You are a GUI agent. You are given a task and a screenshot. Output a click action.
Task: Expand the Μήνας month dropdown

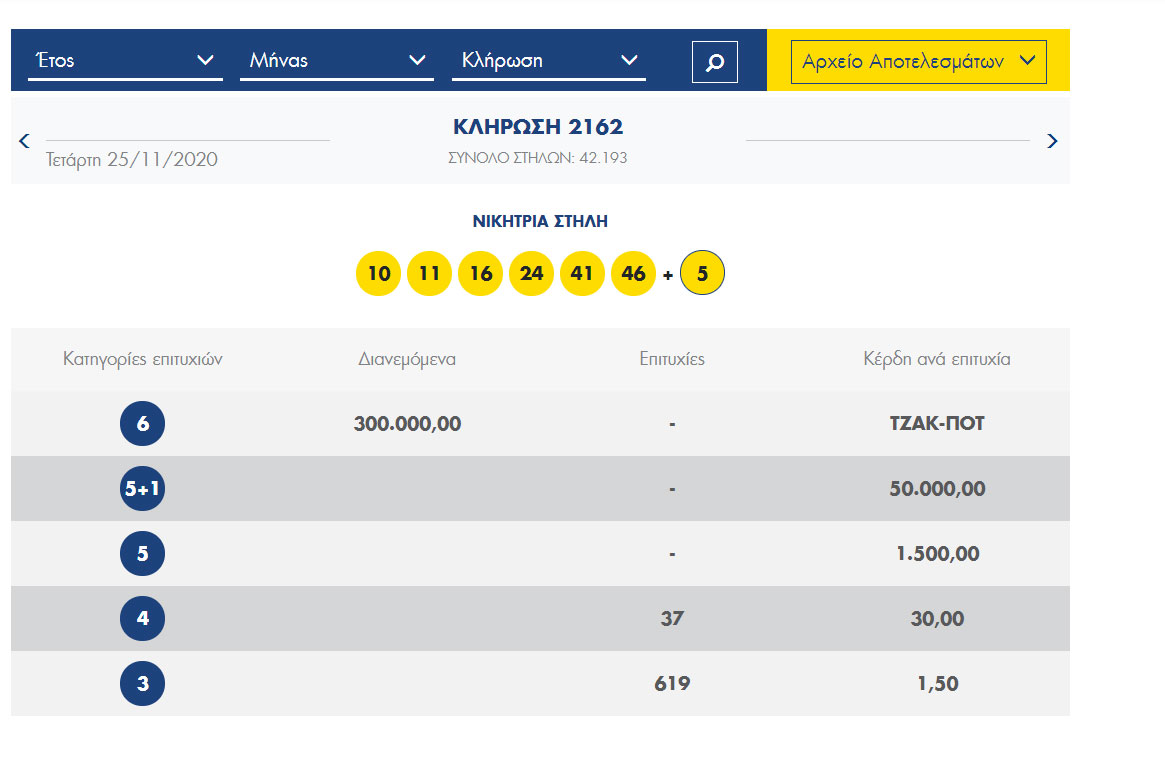(337, 61)
